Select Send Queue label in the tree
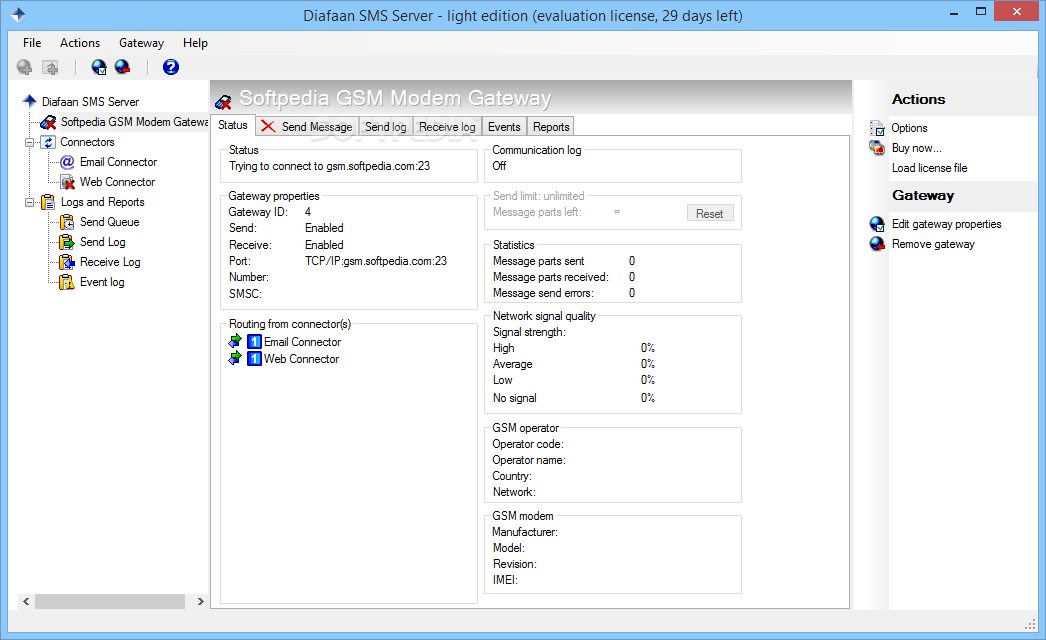The image size is (1046, 640). 109,222
